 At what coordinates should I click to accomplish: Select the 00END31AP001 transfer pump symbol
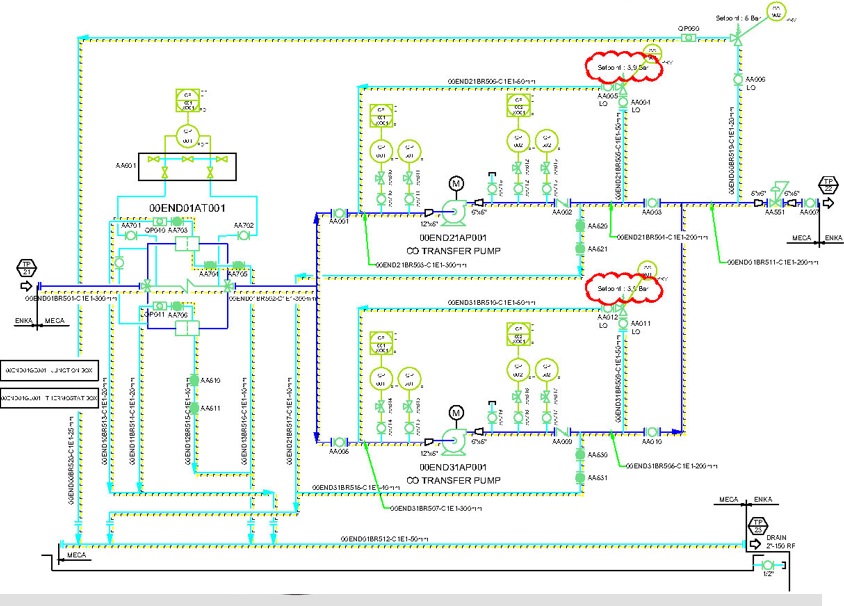tap(454, 439)
